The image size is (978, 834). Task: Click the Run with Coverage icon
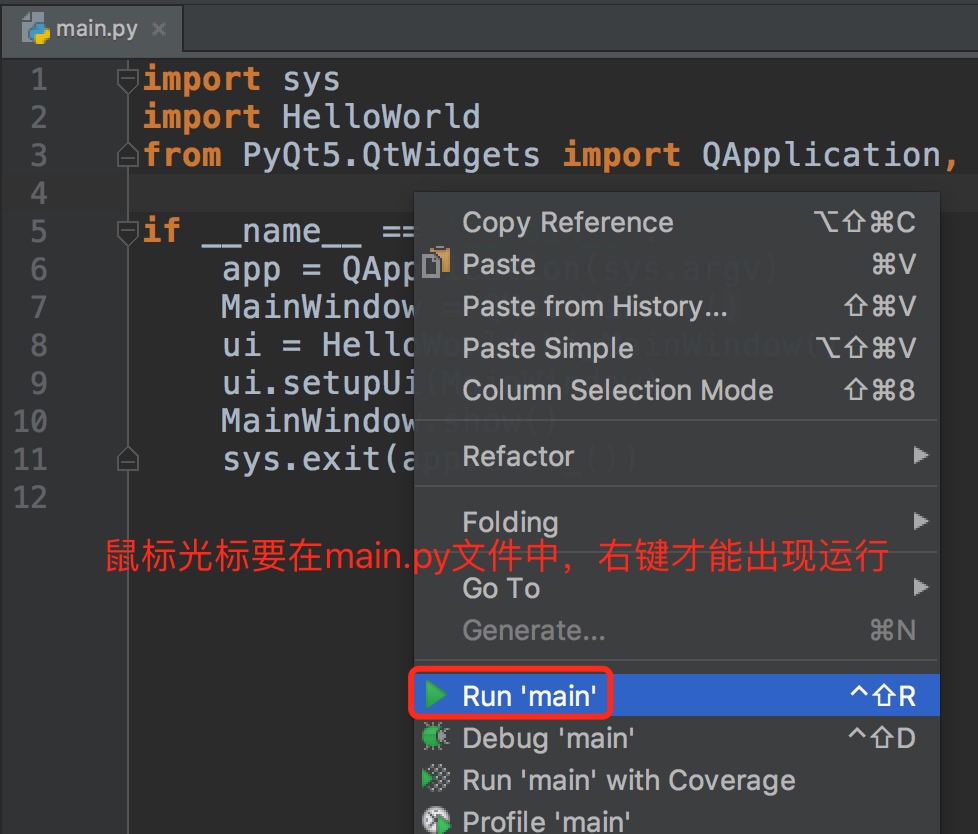coord(436,780)
